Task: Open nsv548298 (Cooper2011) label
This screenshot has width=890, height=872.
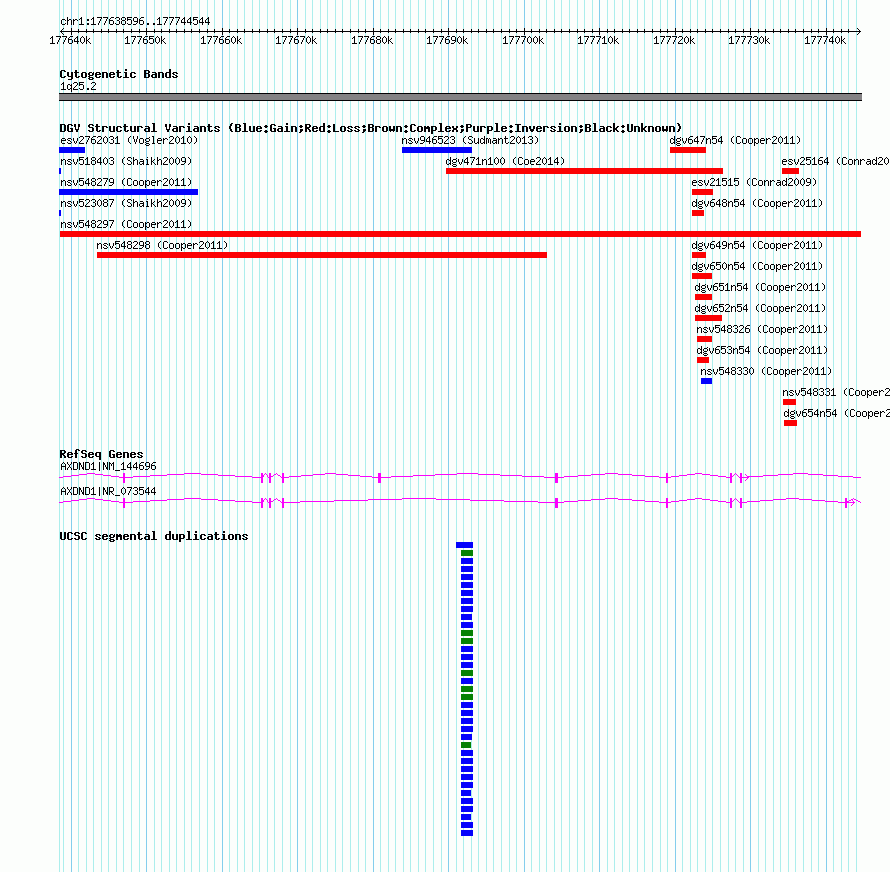Action: (162, 245)
